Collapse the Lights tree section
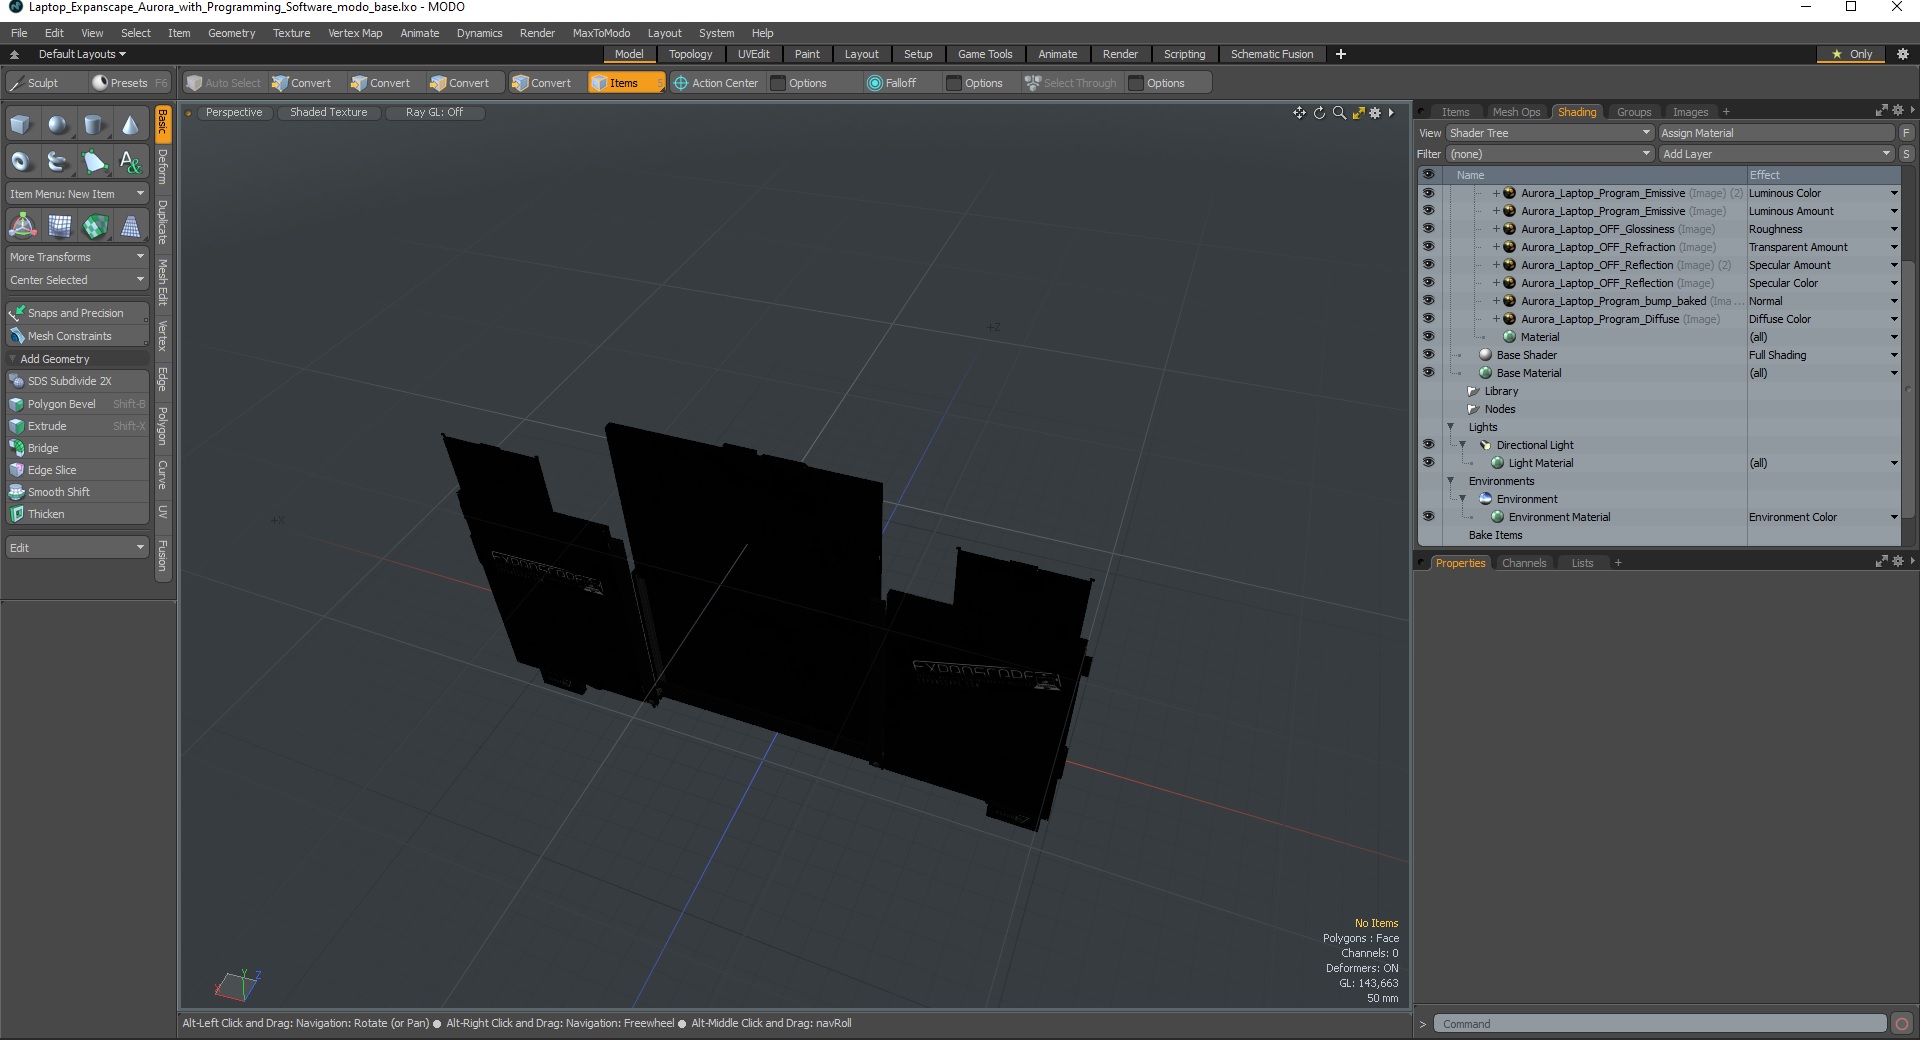The width and height of the screenshot is (1920, 1040). 1451,427
